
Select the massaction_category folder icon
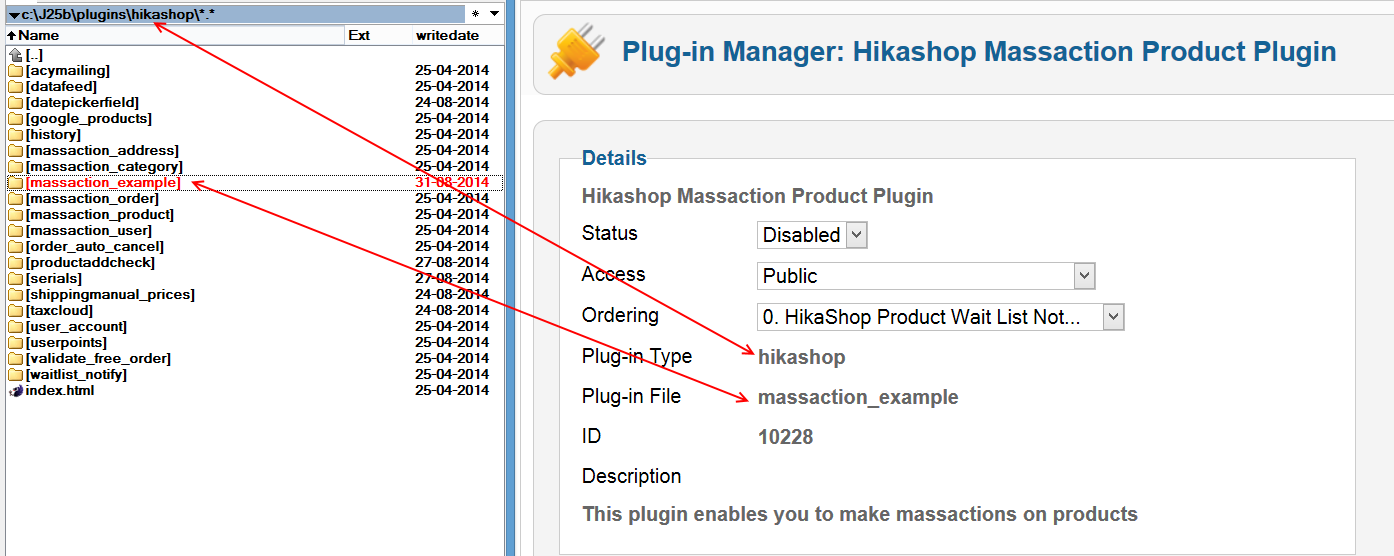tap(15, 167)
